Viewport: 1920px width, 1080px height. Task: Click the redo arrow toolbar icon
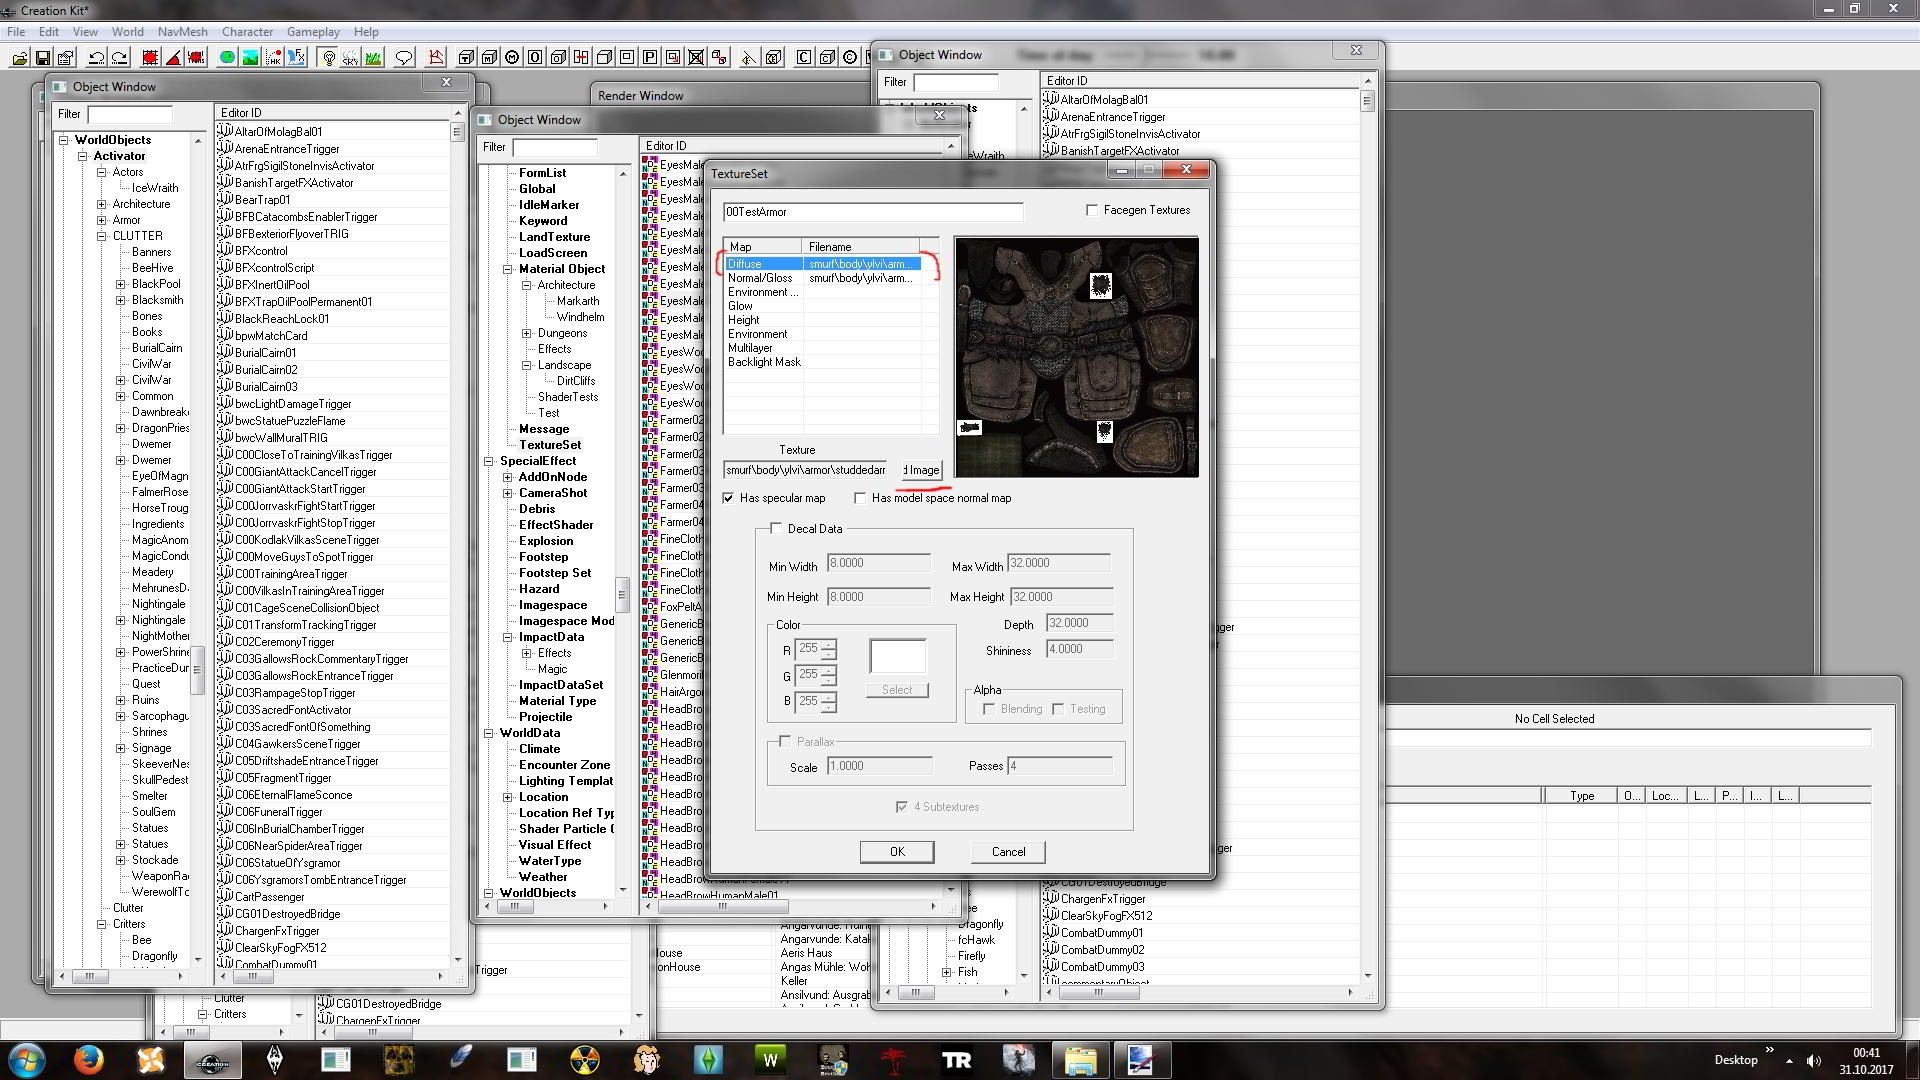click(120, 58)
